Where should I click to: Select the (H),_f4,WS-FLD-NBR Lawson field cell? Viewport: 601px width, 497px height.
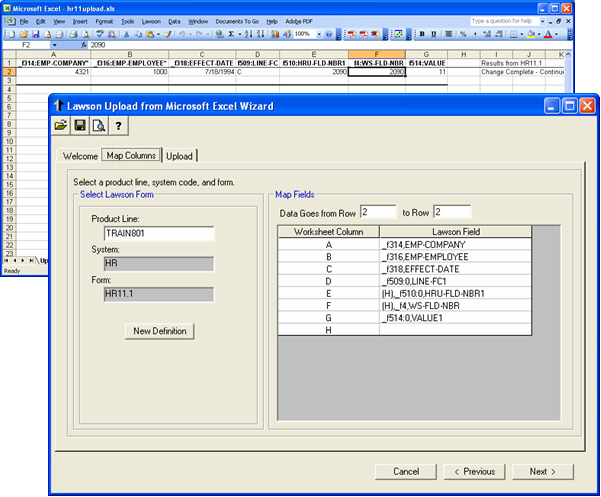455,306
